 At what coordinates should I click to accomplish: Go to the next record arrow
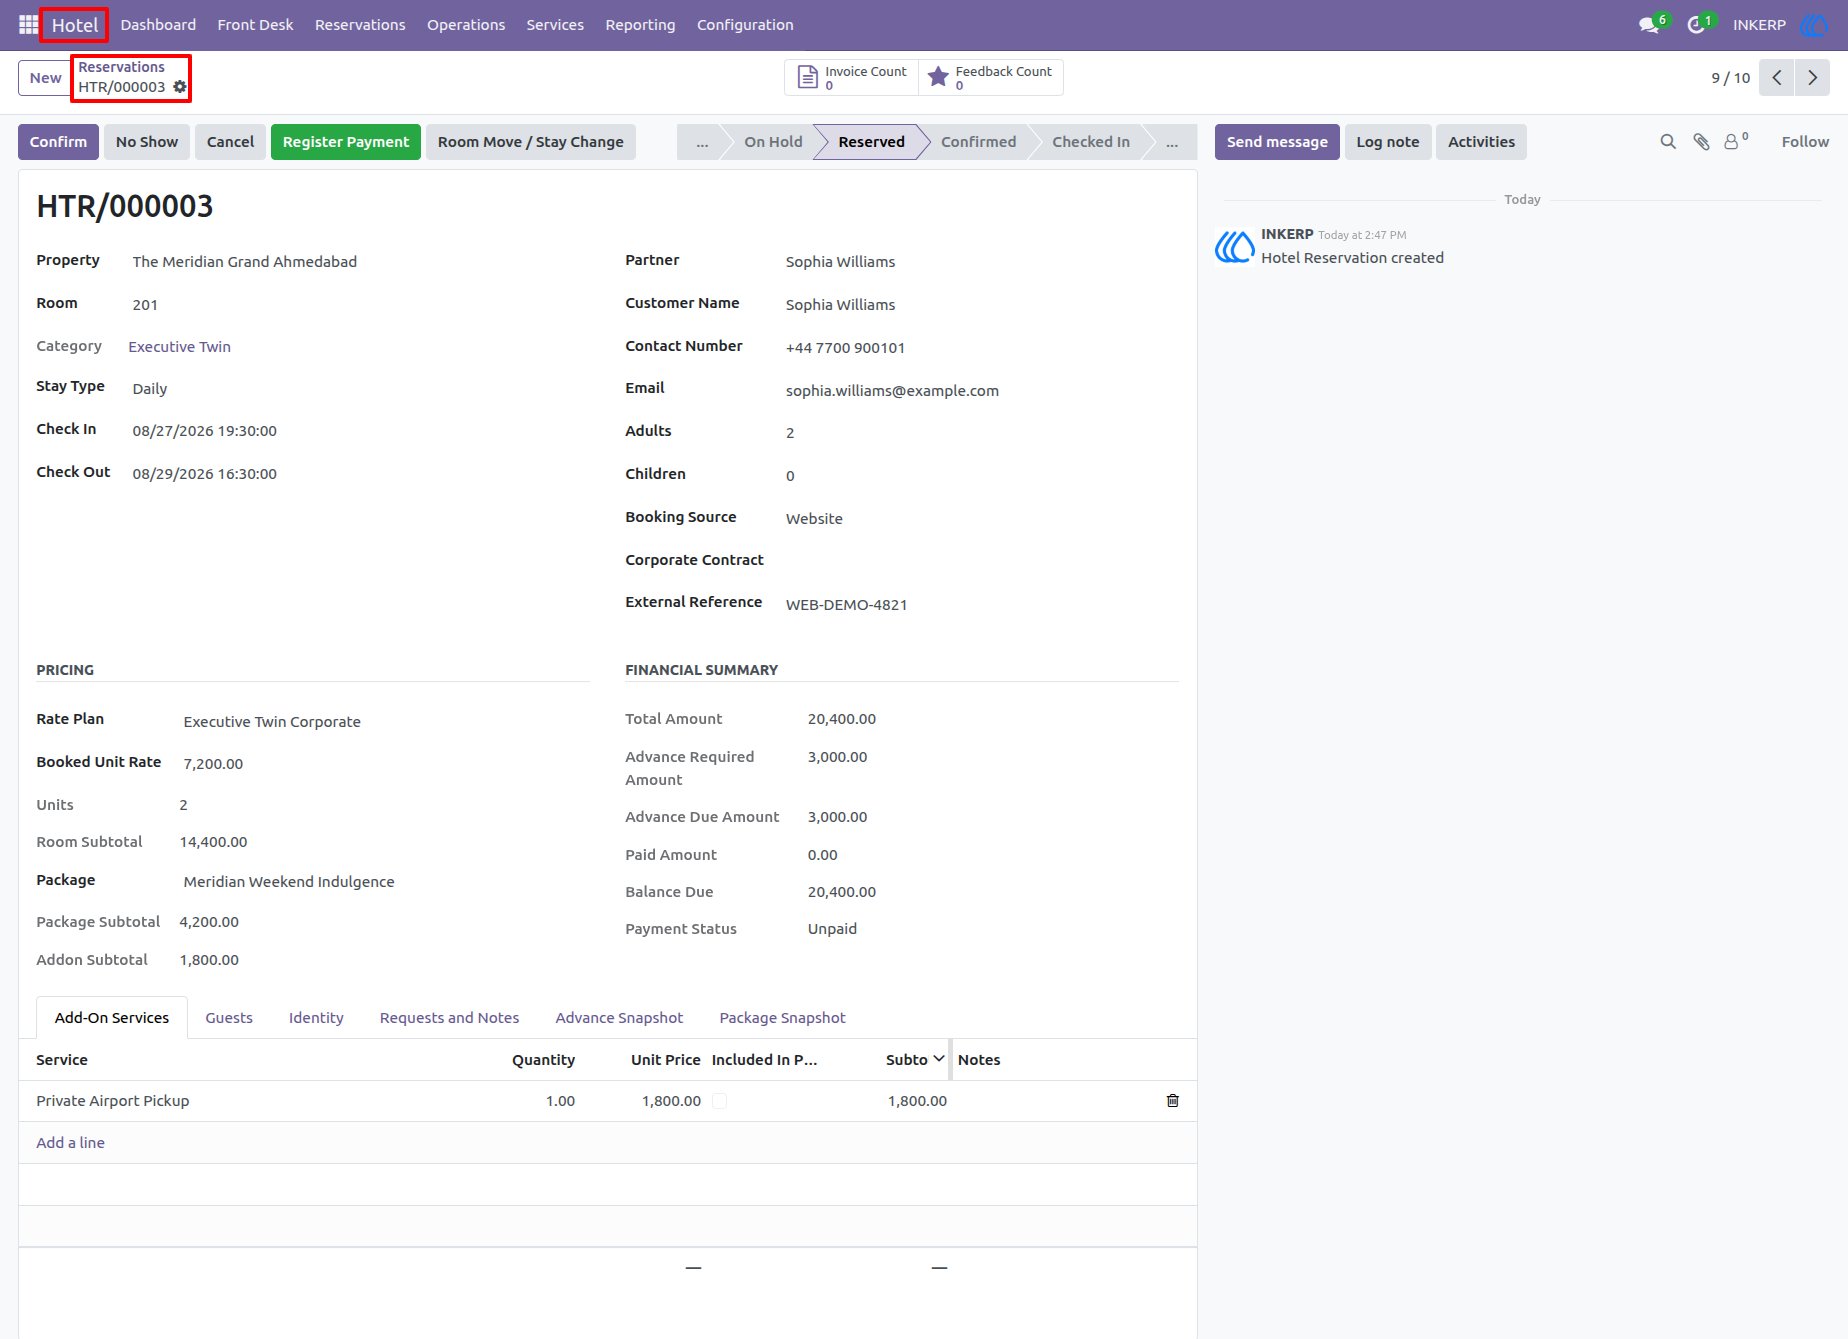pos(1812,77)
